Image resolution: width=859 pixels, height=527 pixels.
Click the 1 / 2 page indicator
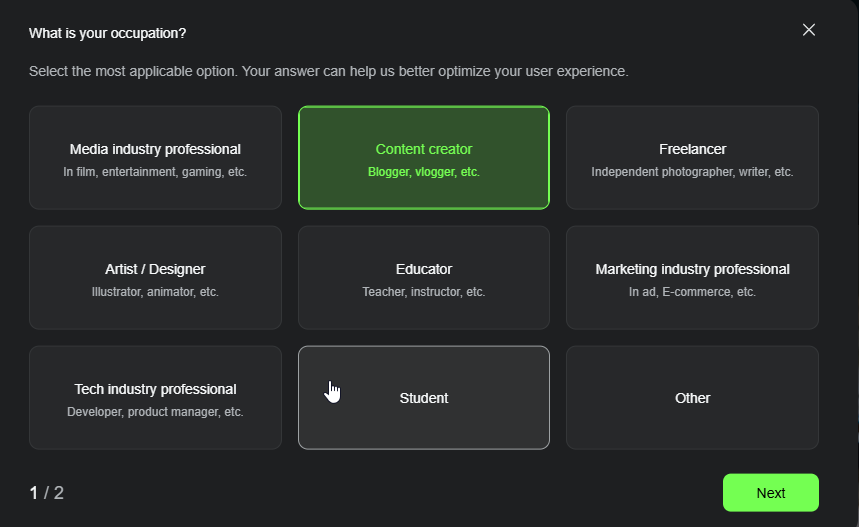[x=46, y=492]
